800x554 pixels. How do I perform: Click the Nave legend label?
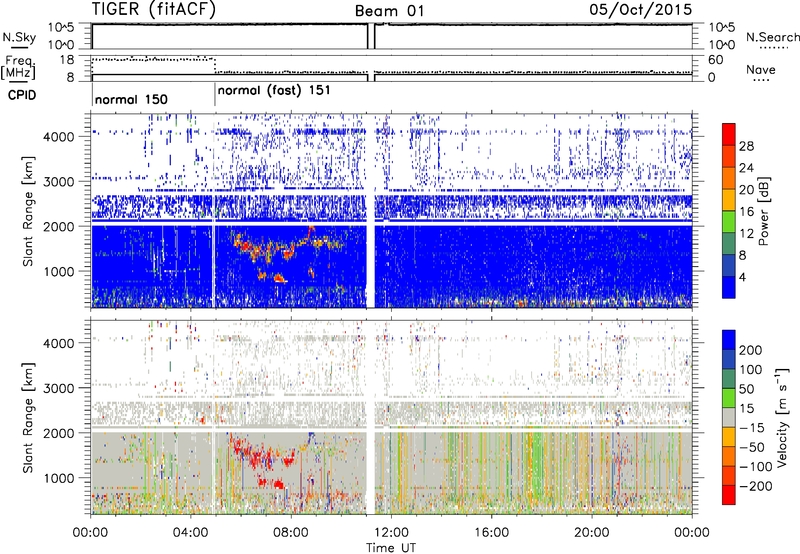point(760,69)
